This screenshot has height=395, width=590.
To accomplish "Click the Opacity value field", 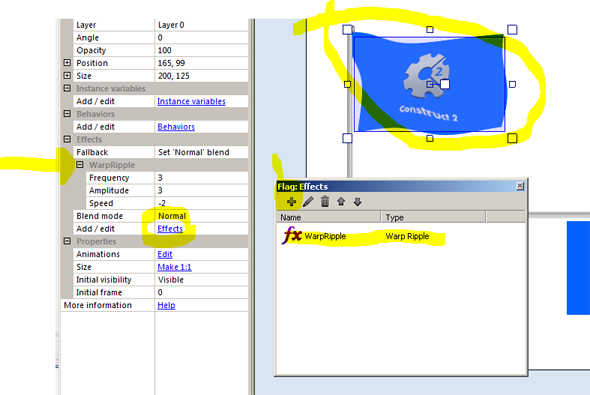I will coord(201,50).
